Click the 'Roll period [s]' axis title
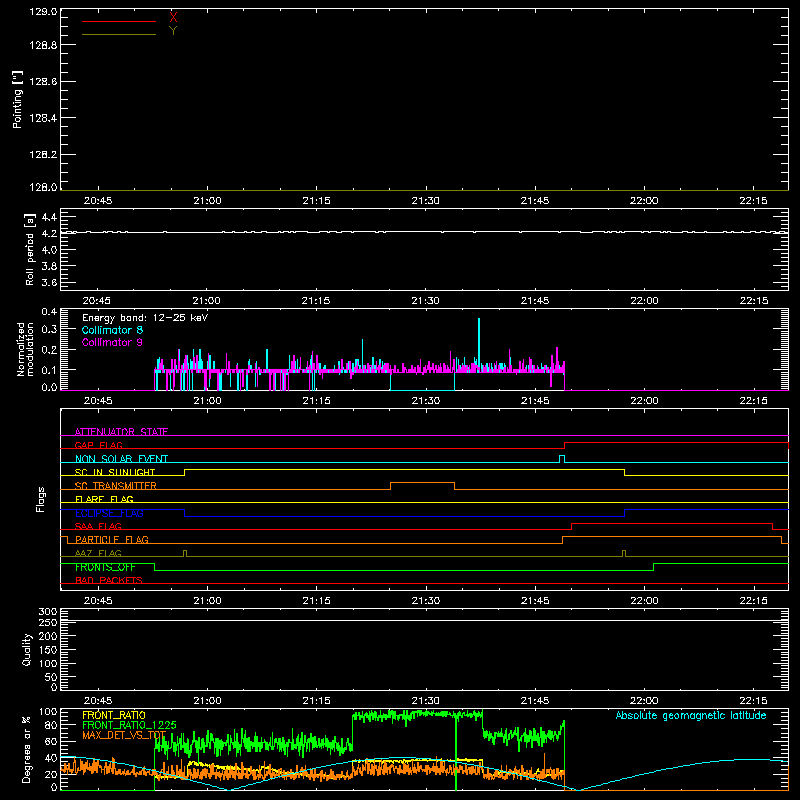This screenshot has height=800, width=800. point(29,249)
